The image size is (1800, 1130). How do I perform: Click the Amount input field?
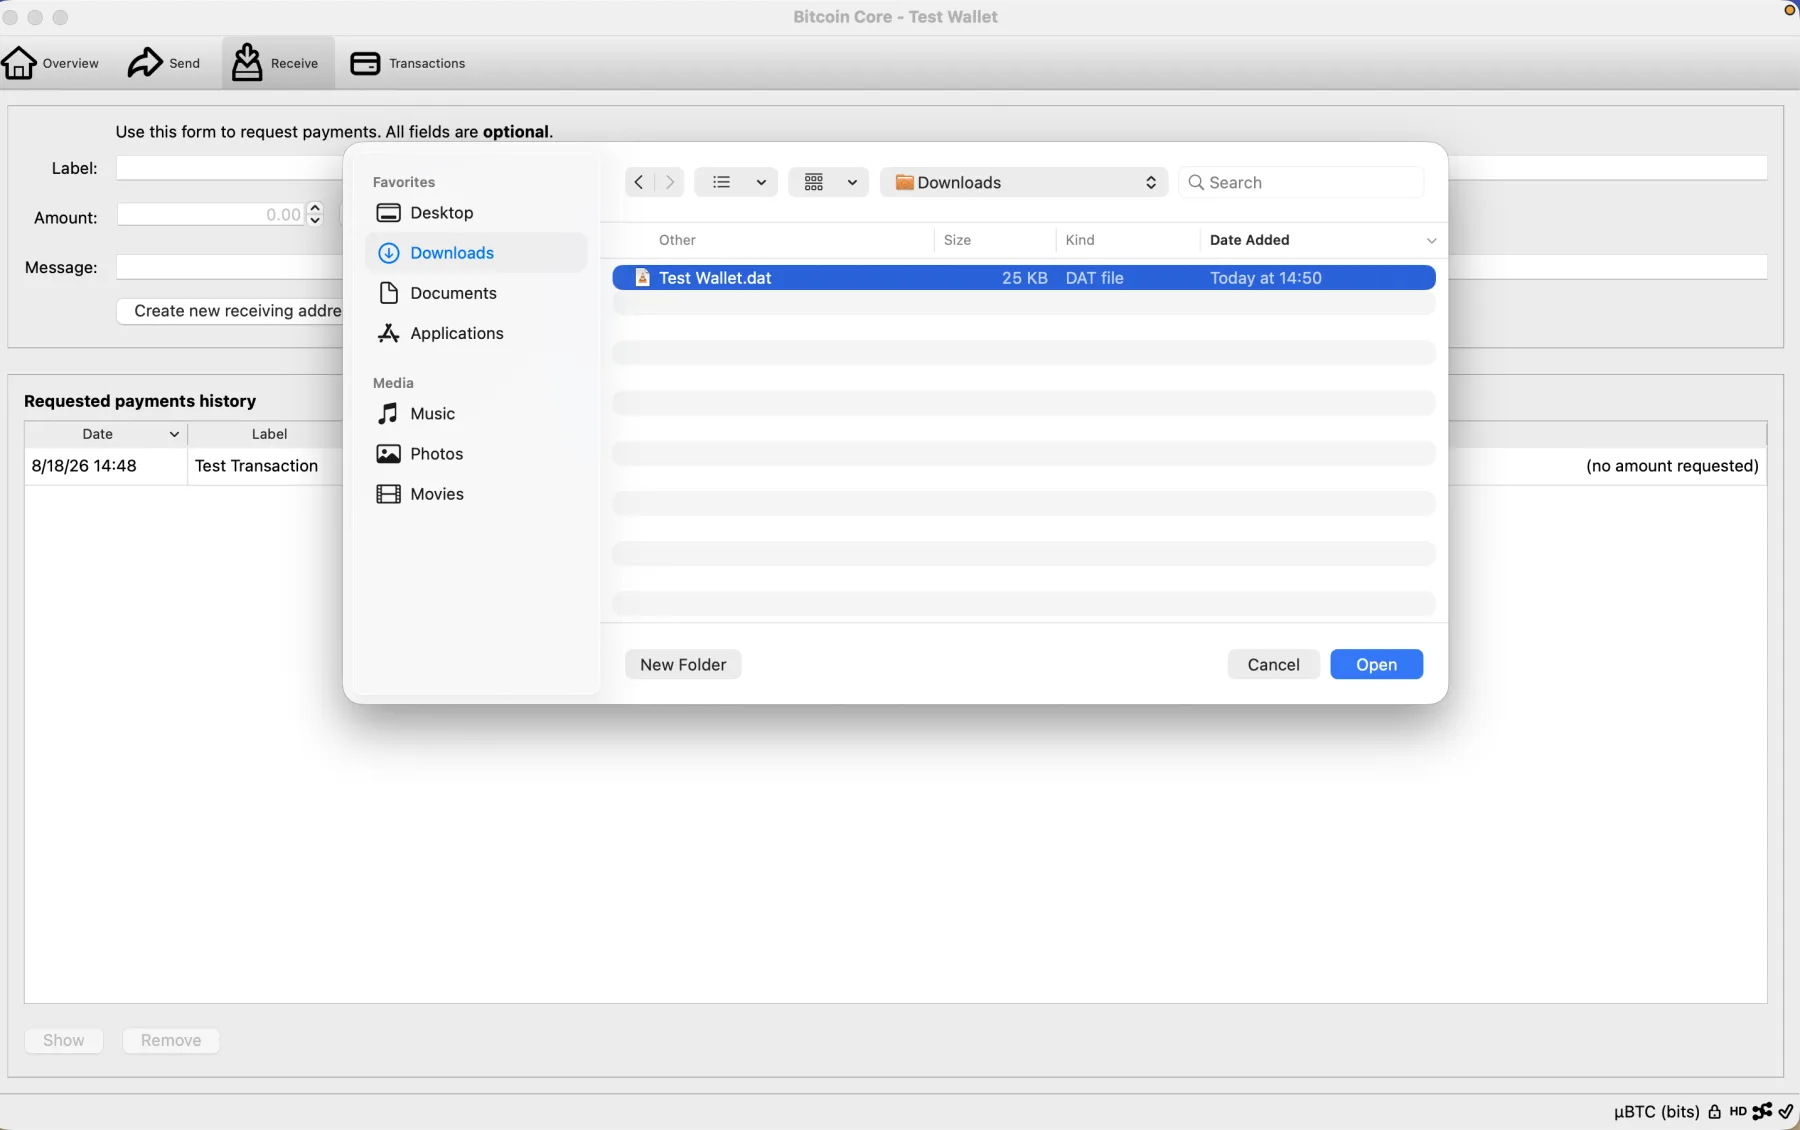click(211, 214)
